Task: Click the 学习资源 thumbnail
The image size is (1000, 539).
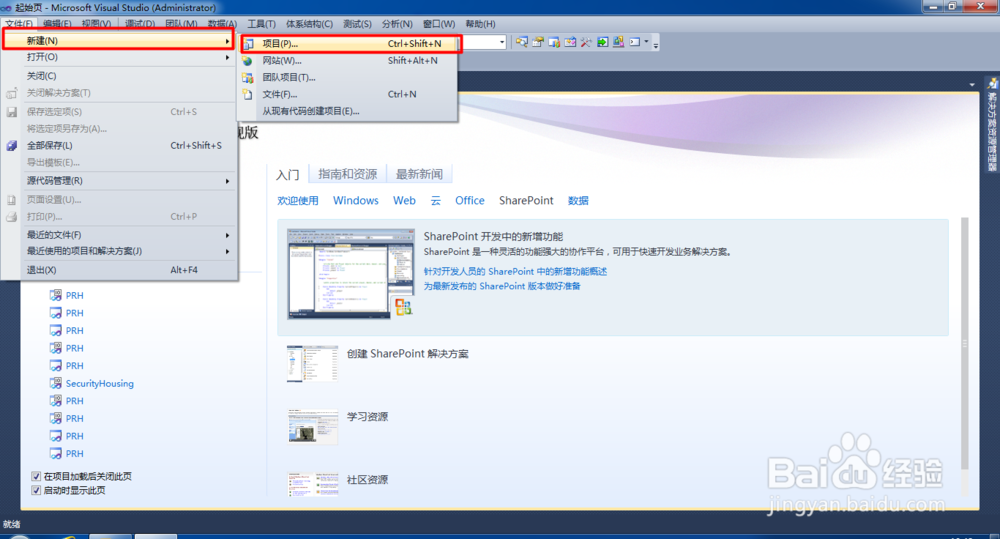Action: tap(312, 427)
